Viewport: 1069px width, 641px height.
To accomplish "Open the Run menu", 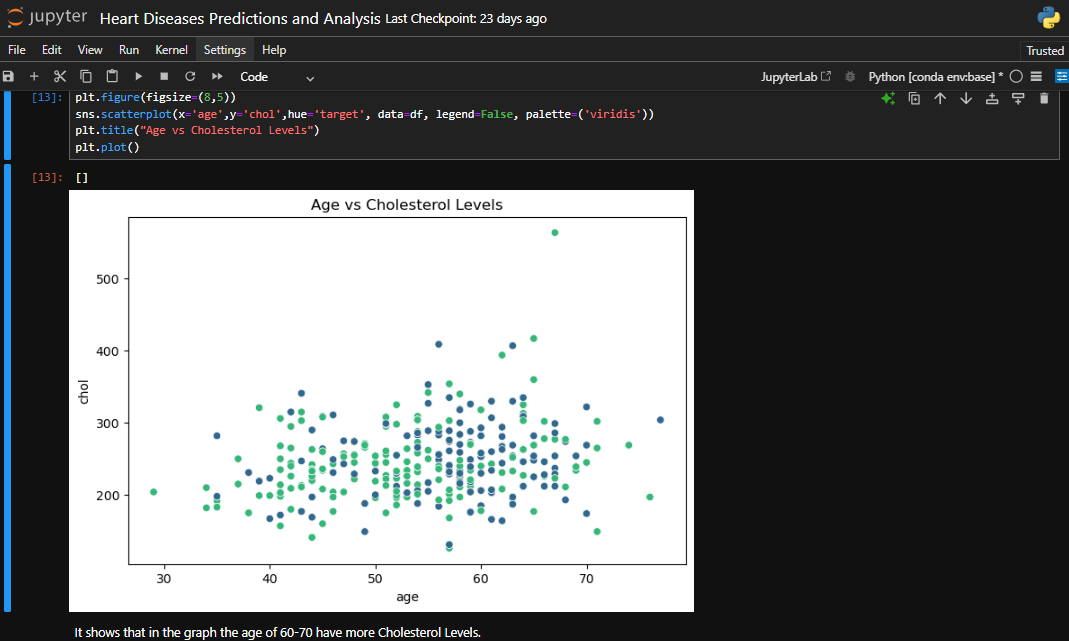I will 129,50.
